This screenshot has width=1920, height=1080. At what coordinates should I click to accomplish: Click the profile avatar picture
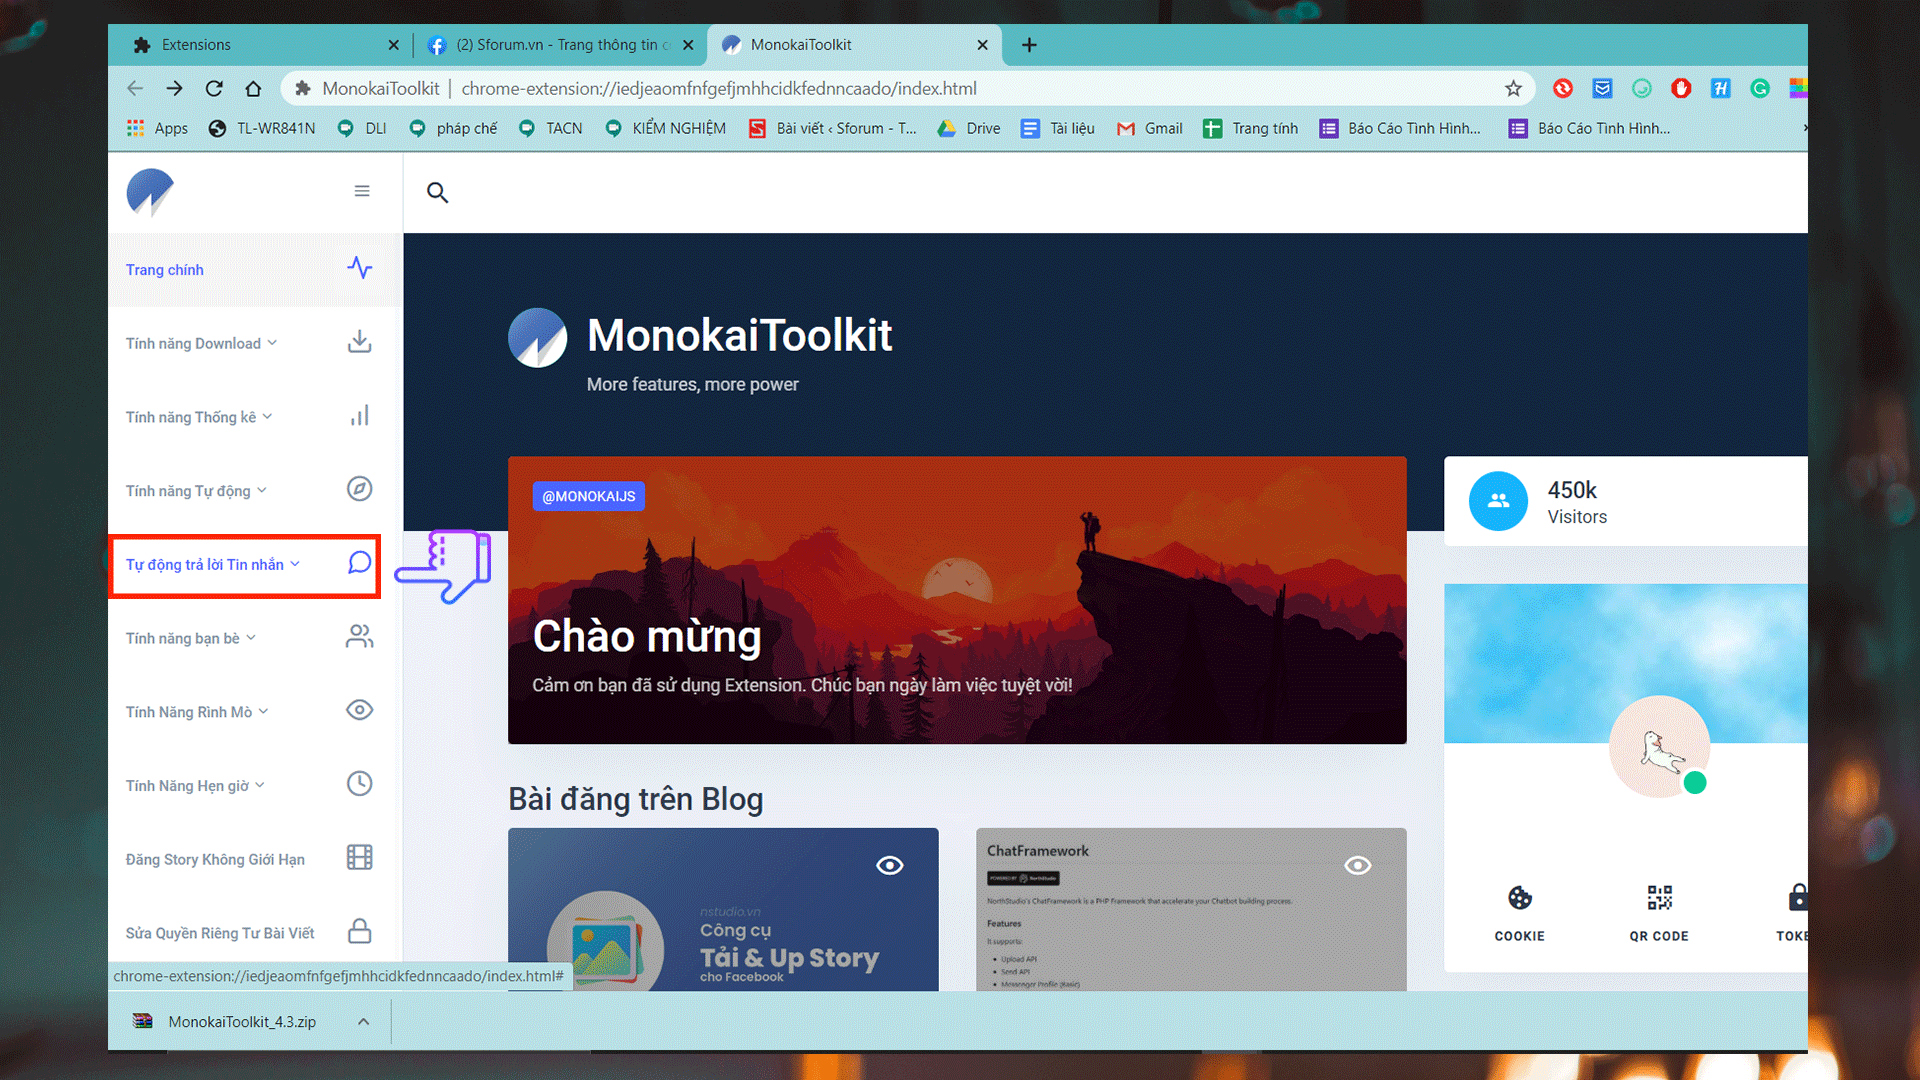pos(1659,746)
